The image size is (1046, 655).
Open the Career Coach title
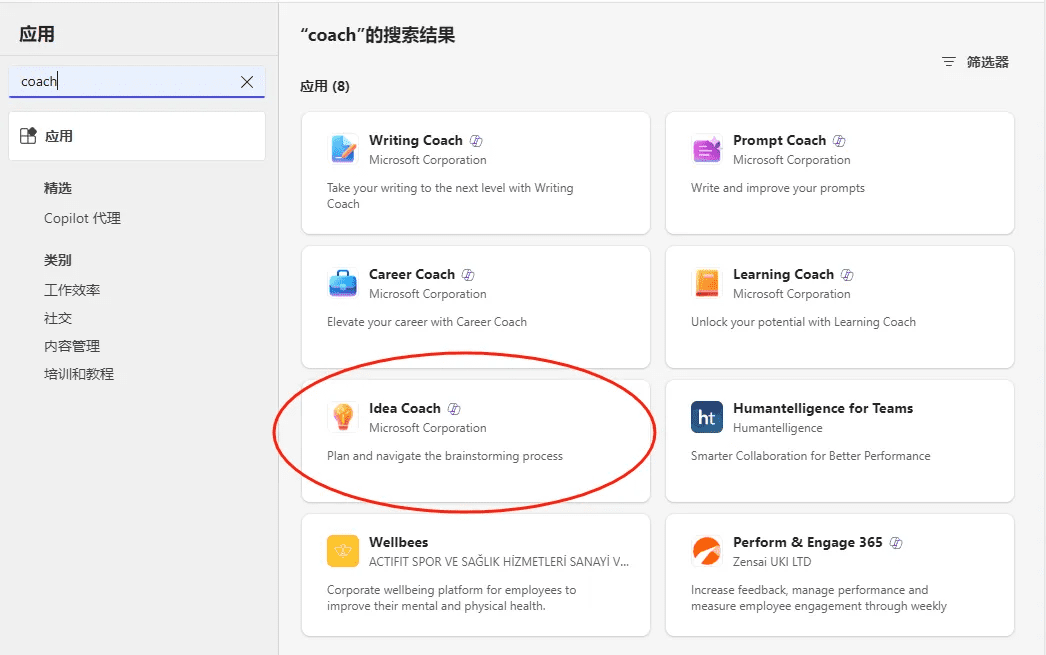412,274
